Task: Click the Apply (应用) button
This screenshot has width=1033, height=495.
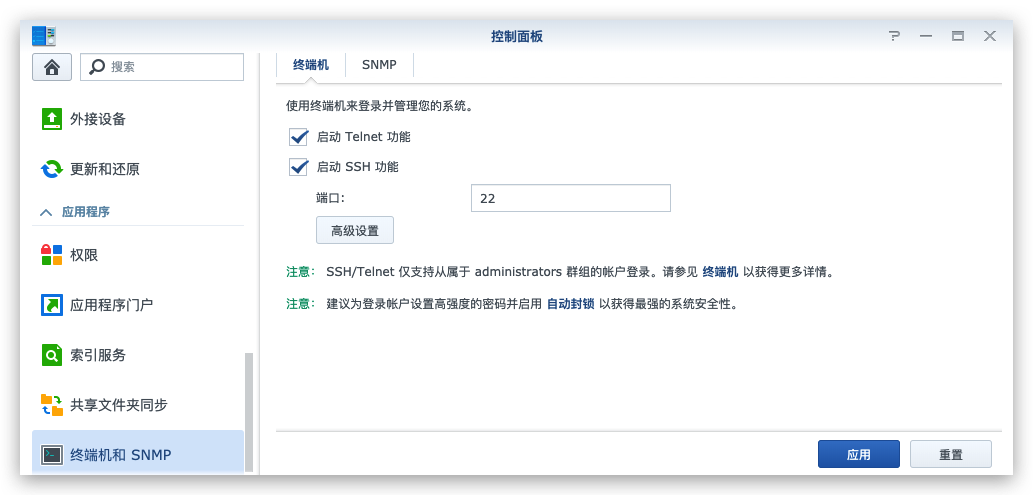Action: click(x=858, y=454)
